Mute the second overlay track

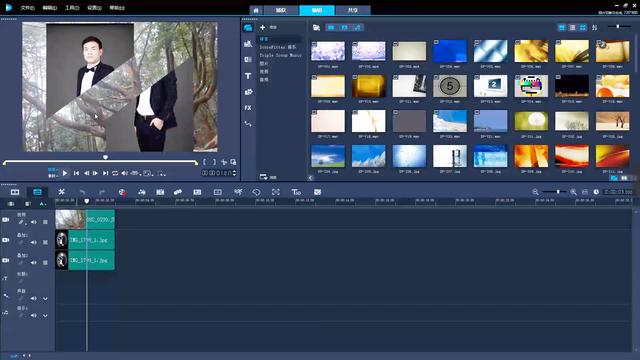[33, 262]
